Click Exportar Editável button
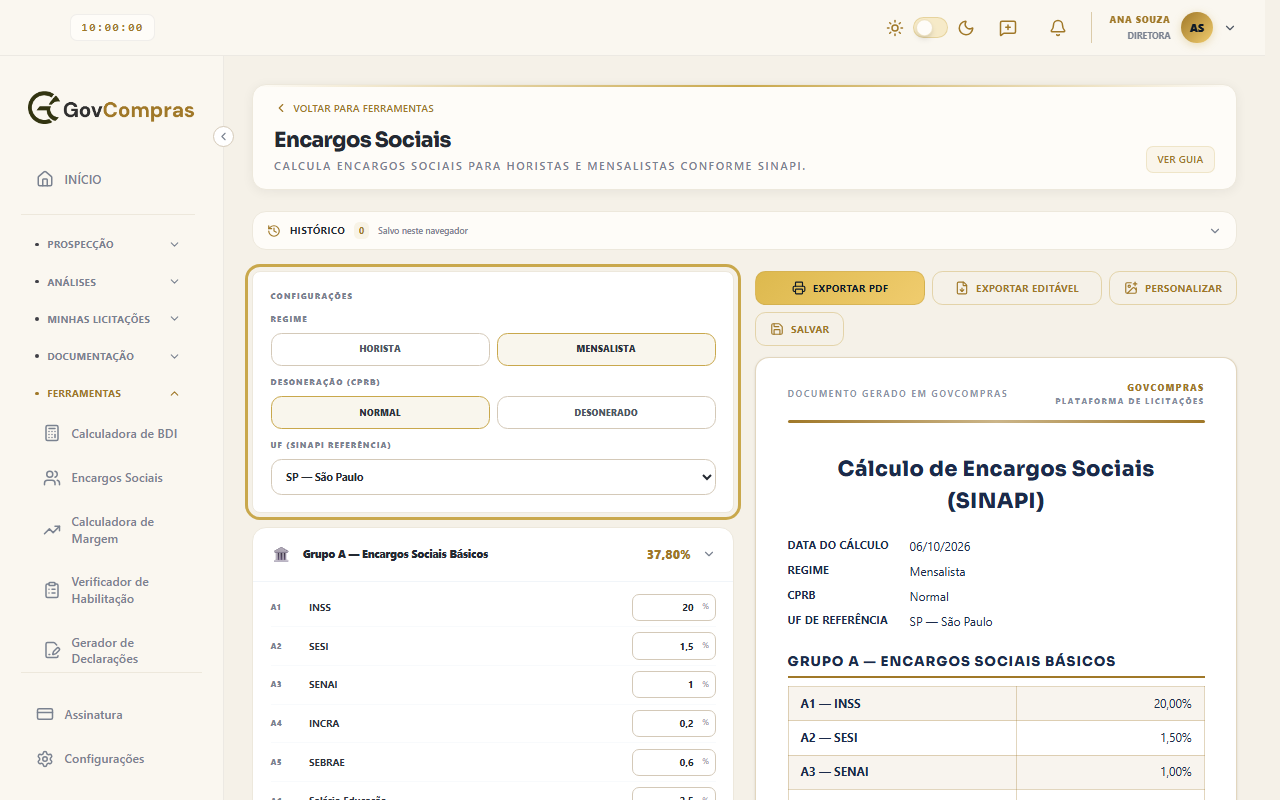The image size is (1280, 800). point(1017,288)
